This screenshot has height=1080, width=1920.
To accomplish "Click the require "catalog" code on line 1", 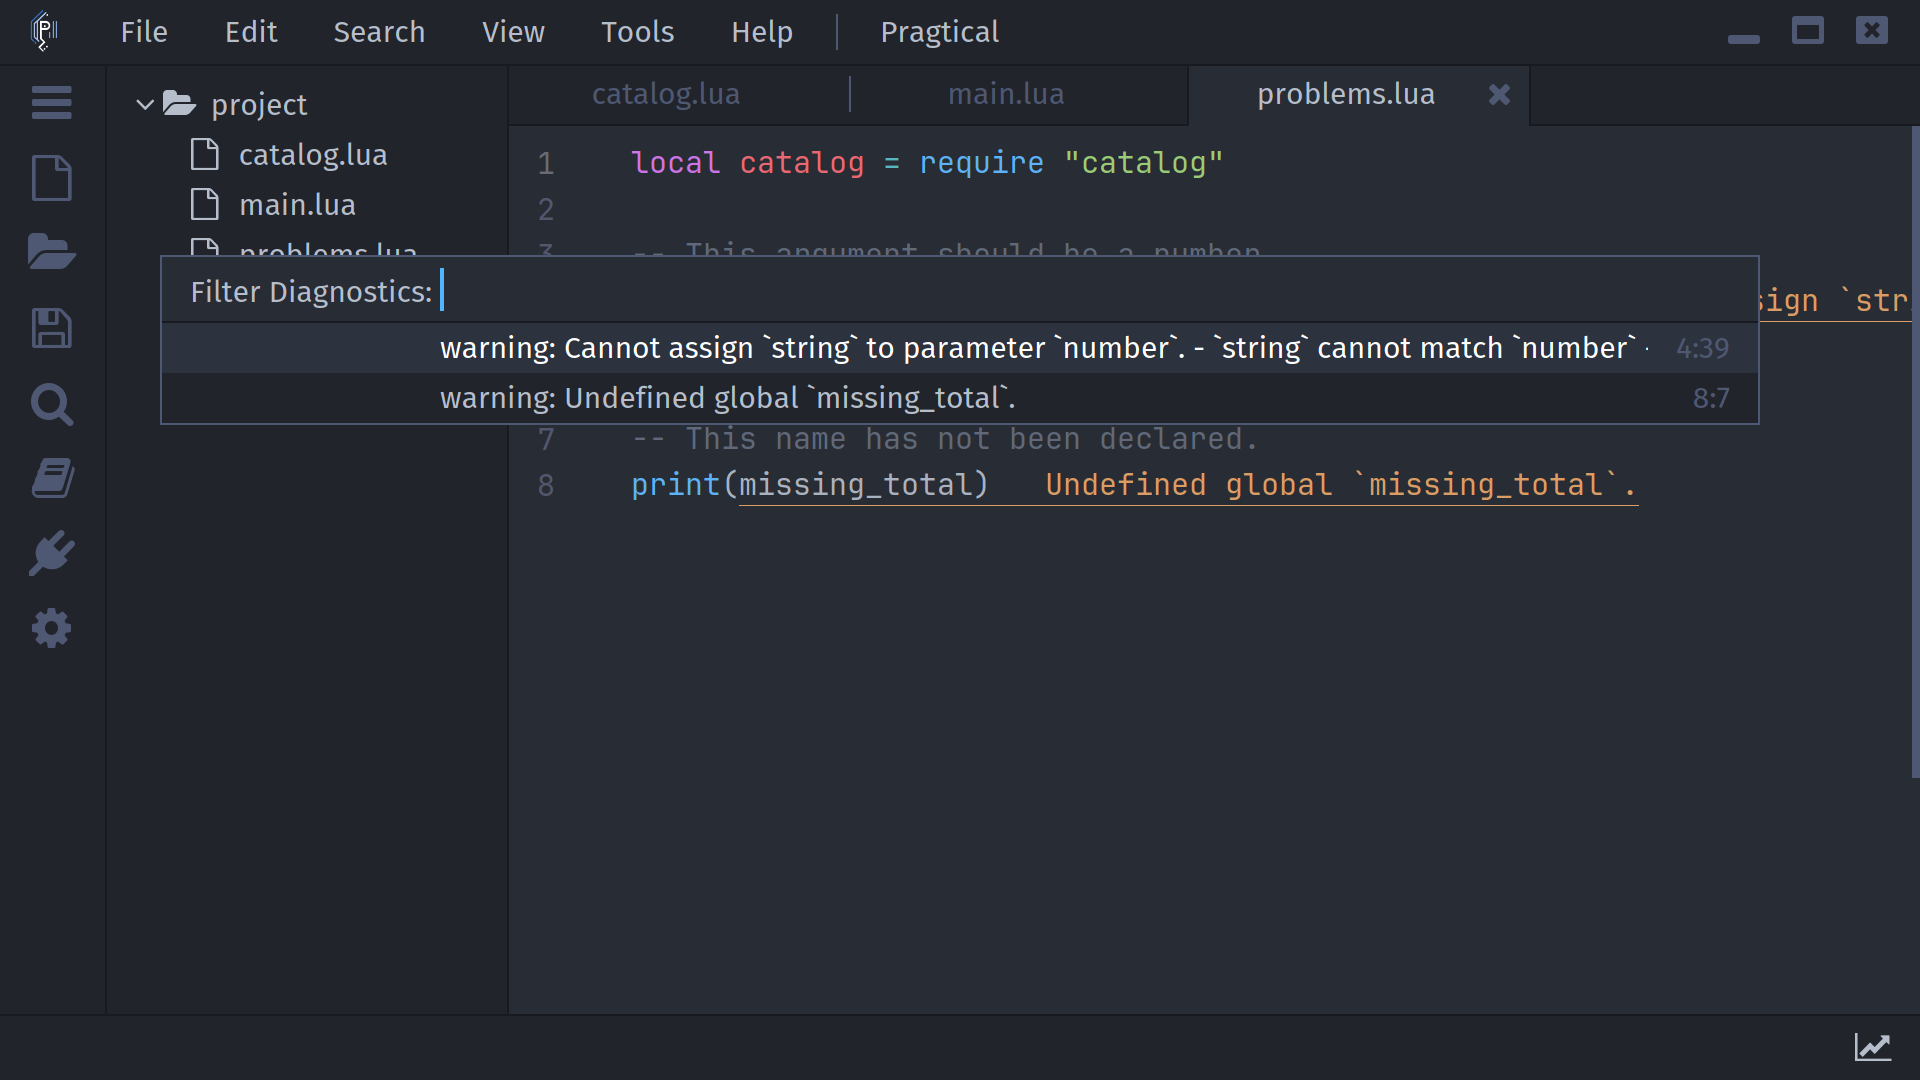I will (x=1071, y=163).
